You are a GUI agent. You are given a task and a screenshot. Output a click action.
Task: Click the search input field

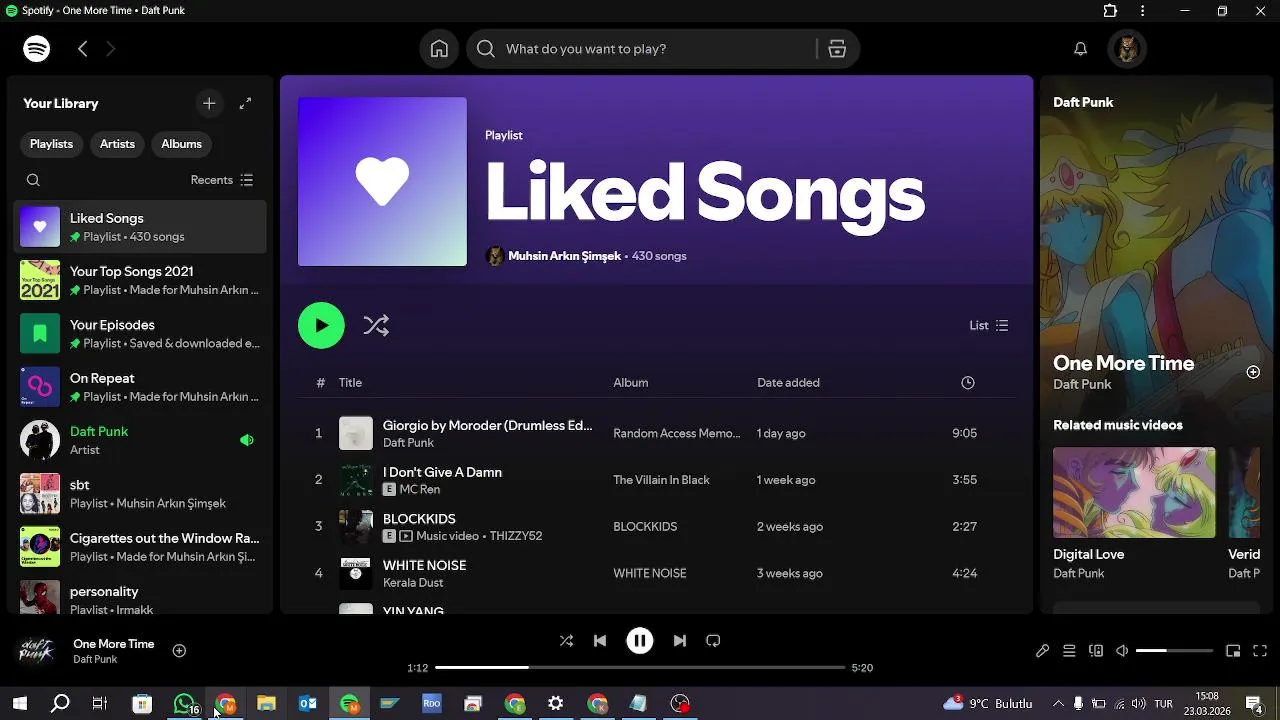(x=656, y=49)
